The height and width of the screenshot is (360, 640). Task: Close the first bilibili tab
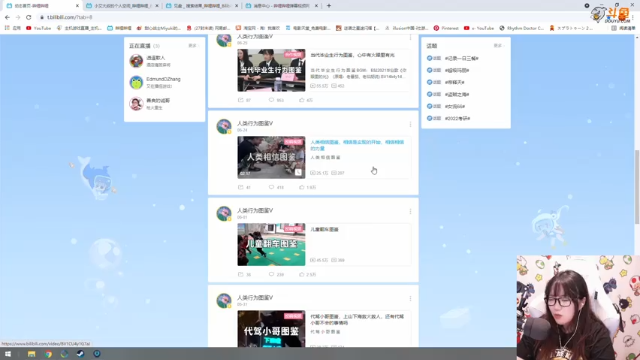77,6
